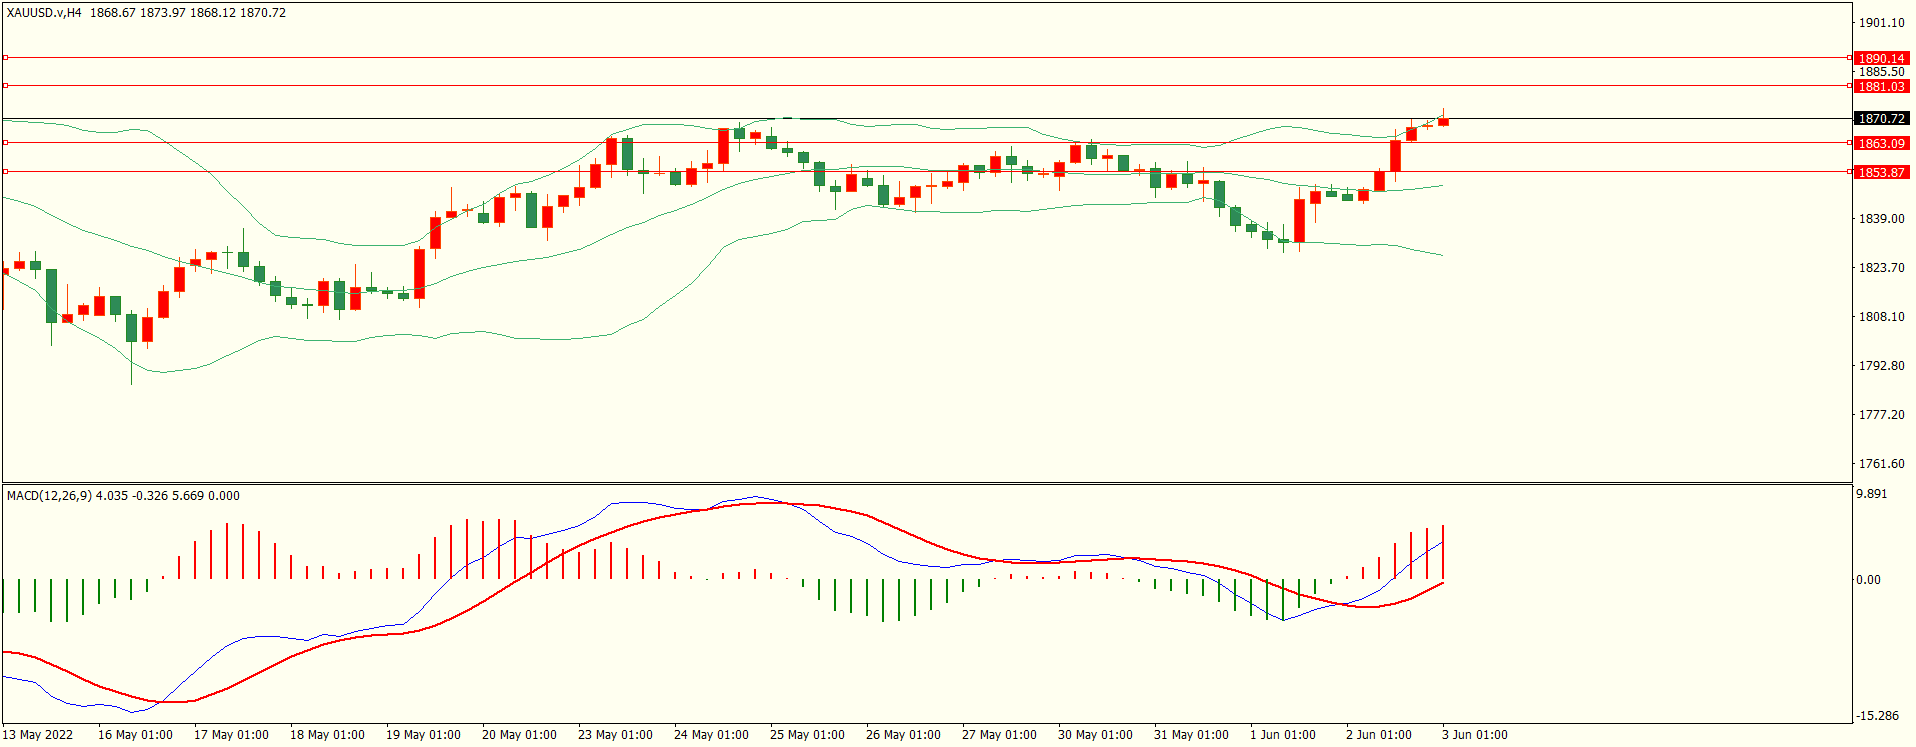The image size is (1916, 747).
Task: Click the 1761.60 price scale value
Action: pos(1881,464)
